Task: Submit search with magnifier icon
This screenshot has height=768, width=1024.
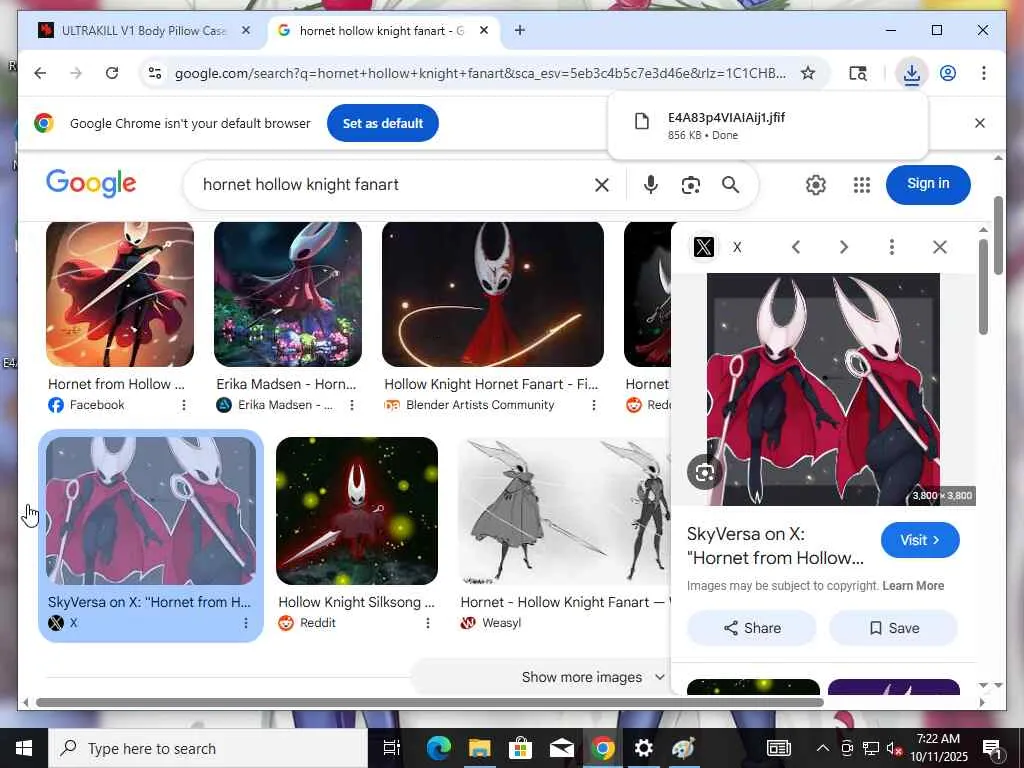Action: point(730,185)
